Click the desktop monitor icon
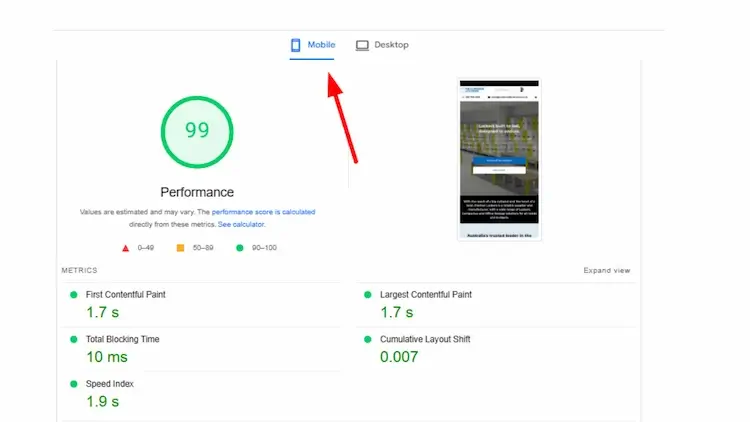Image resolution: width=750 pixels, height=422 pixels. point(362,45)
